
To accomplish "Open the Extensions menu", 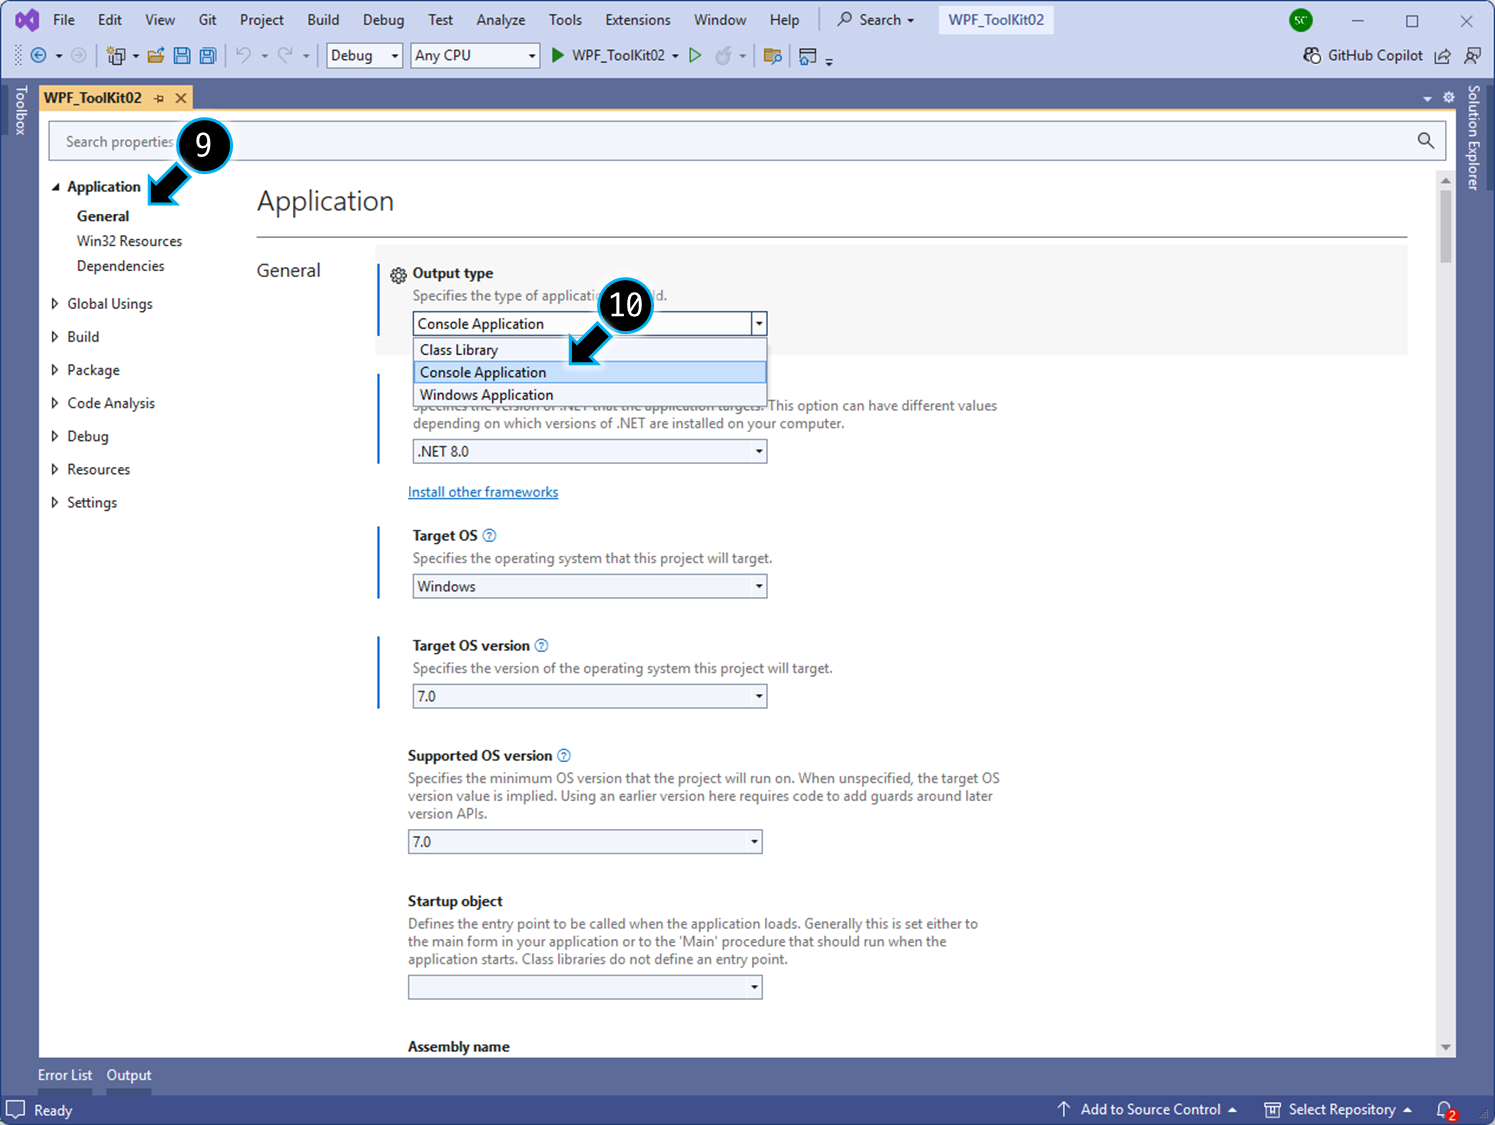I will click(x=638, y=20).
